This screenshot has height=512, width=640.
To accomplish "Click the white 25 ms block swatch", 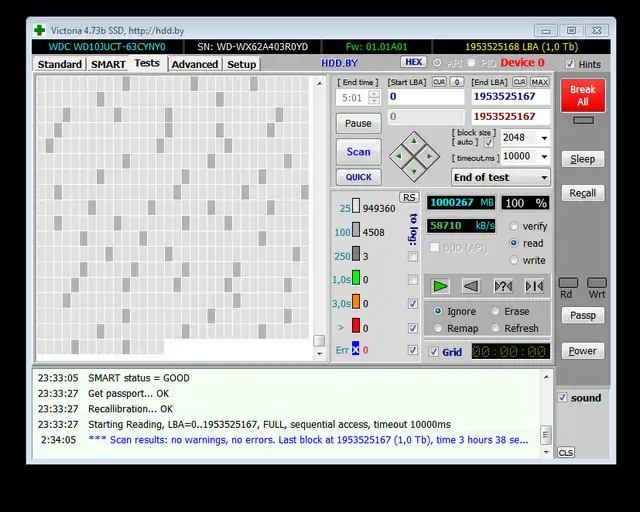I will tap(356, 206).
